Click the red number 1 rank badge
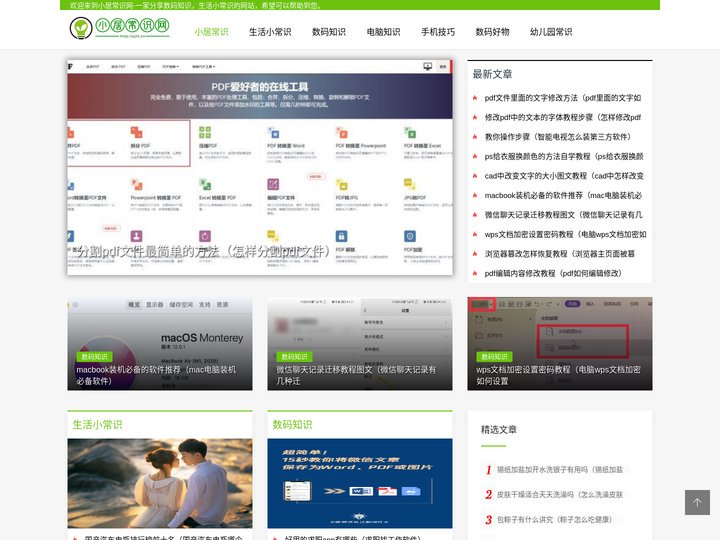Image resolution: width=720 pixels, height=540 pixels. (489, 470)
